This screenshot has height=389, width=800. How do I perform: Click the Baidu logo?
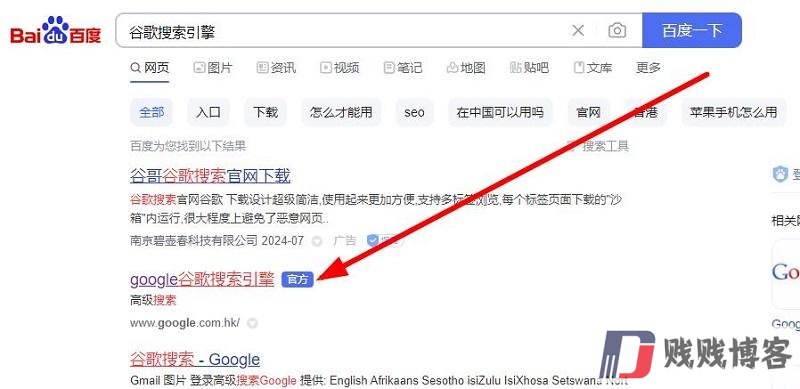point(56,31)
